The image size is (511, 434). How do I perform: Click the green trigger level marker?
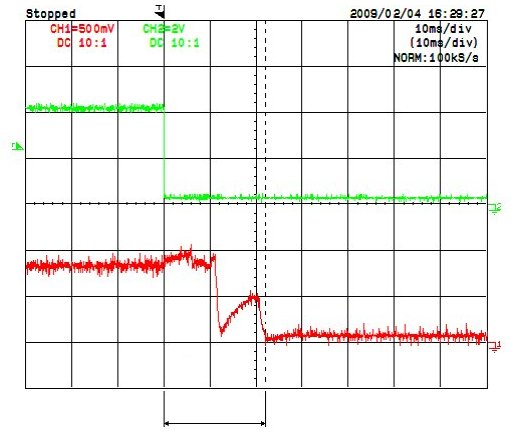(17, 146)
